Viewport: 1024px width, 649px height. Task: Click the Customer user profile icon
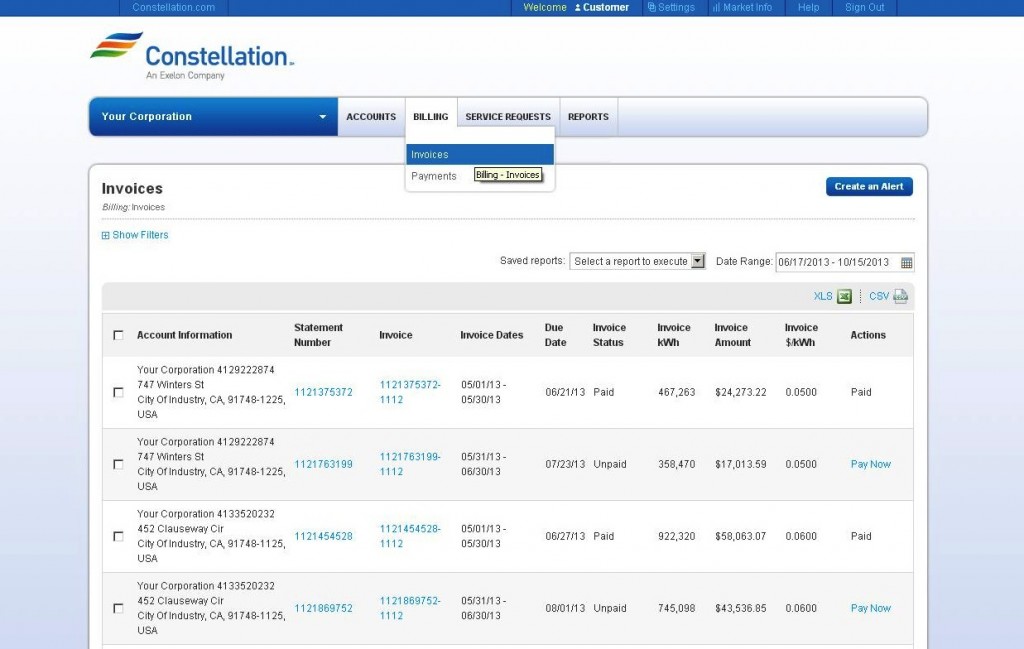(x=578, y=8)
